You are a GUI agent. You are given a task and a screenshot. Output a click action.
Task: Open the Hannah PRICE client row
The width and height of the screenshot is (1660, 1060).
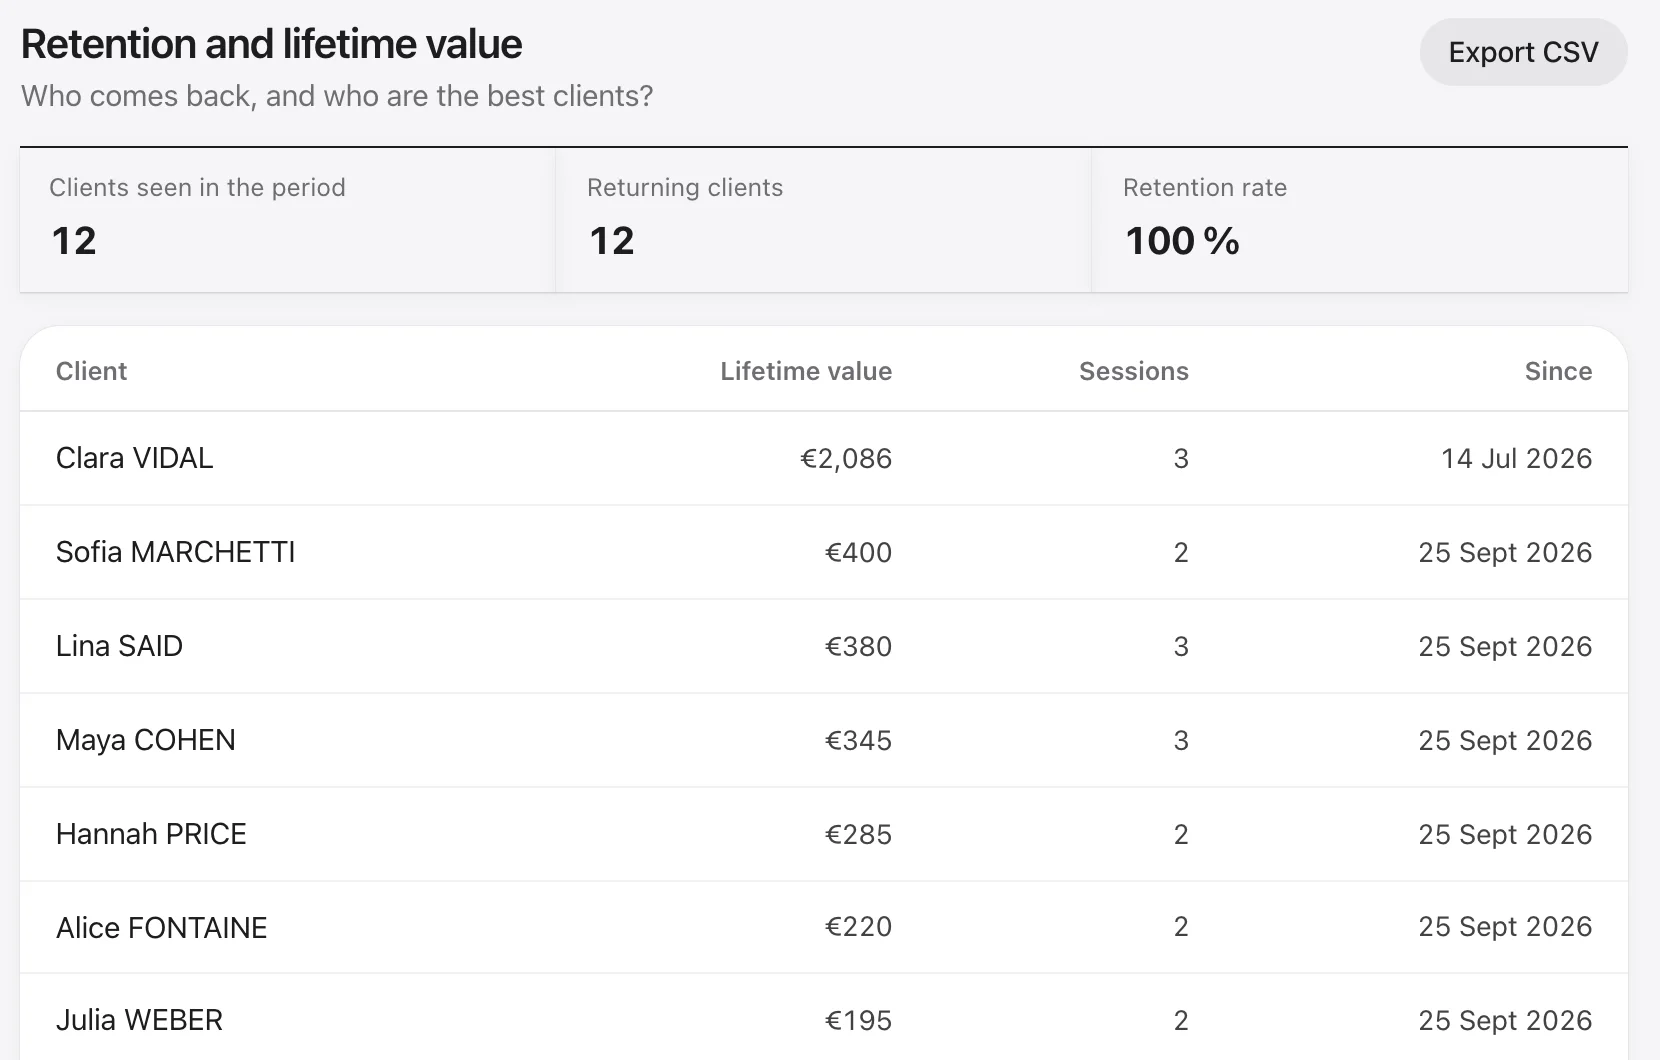(824, 834)
